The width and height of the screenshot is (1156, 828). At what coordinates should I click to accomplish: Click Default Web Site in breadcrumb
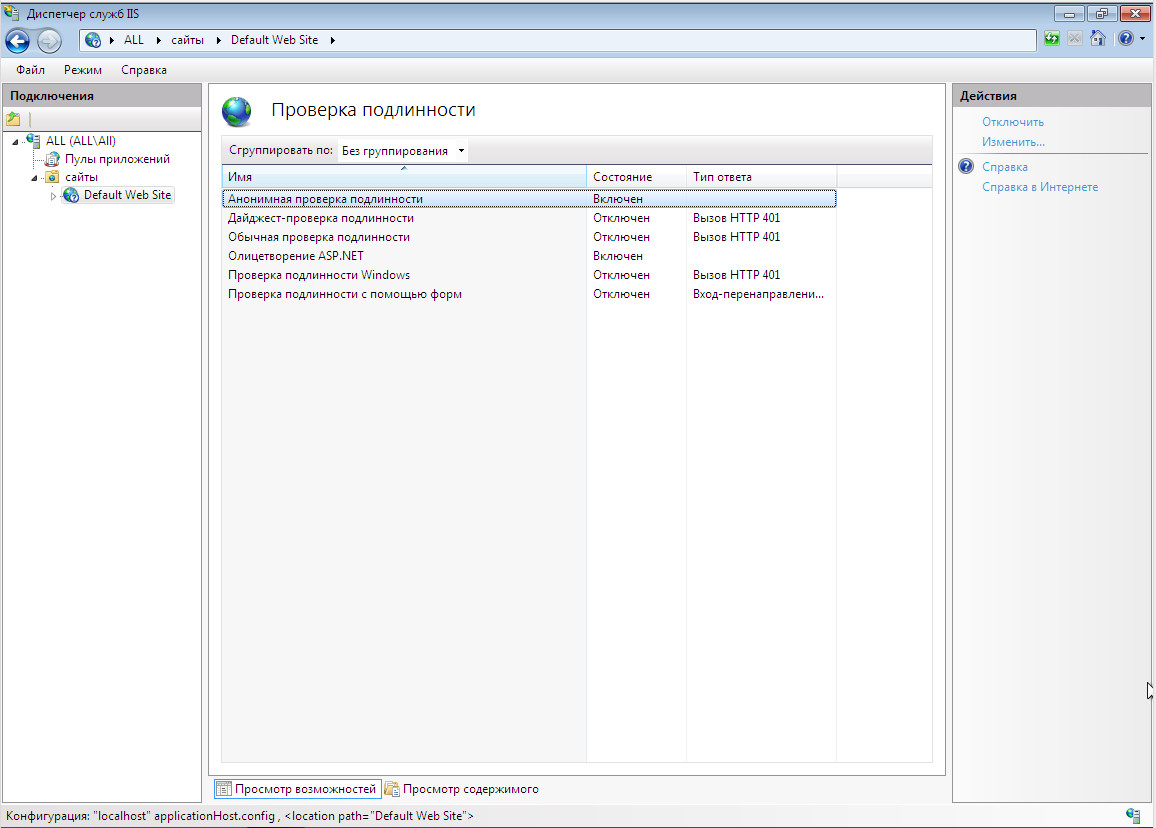274,40
